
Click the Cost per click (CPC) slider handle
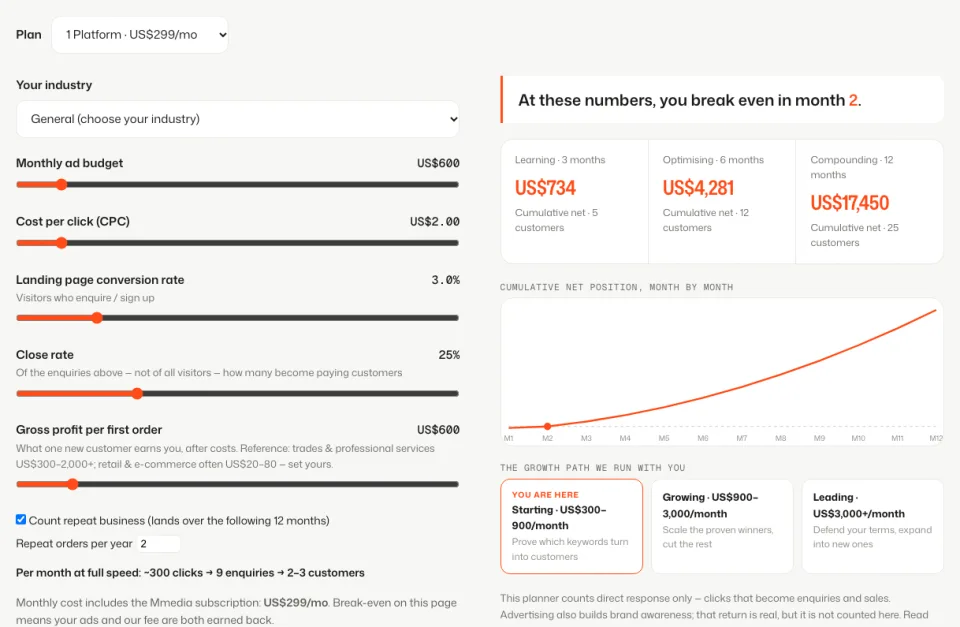pyautogui.click(x=61, y=242)
